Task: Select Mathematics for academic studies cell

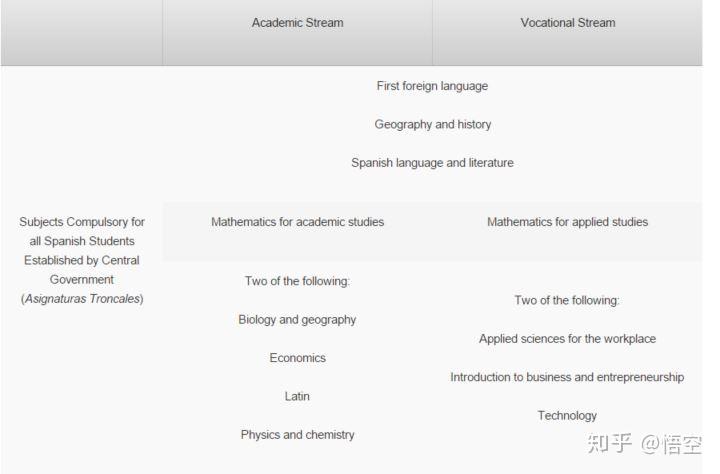Action: (x=297, y=222)
